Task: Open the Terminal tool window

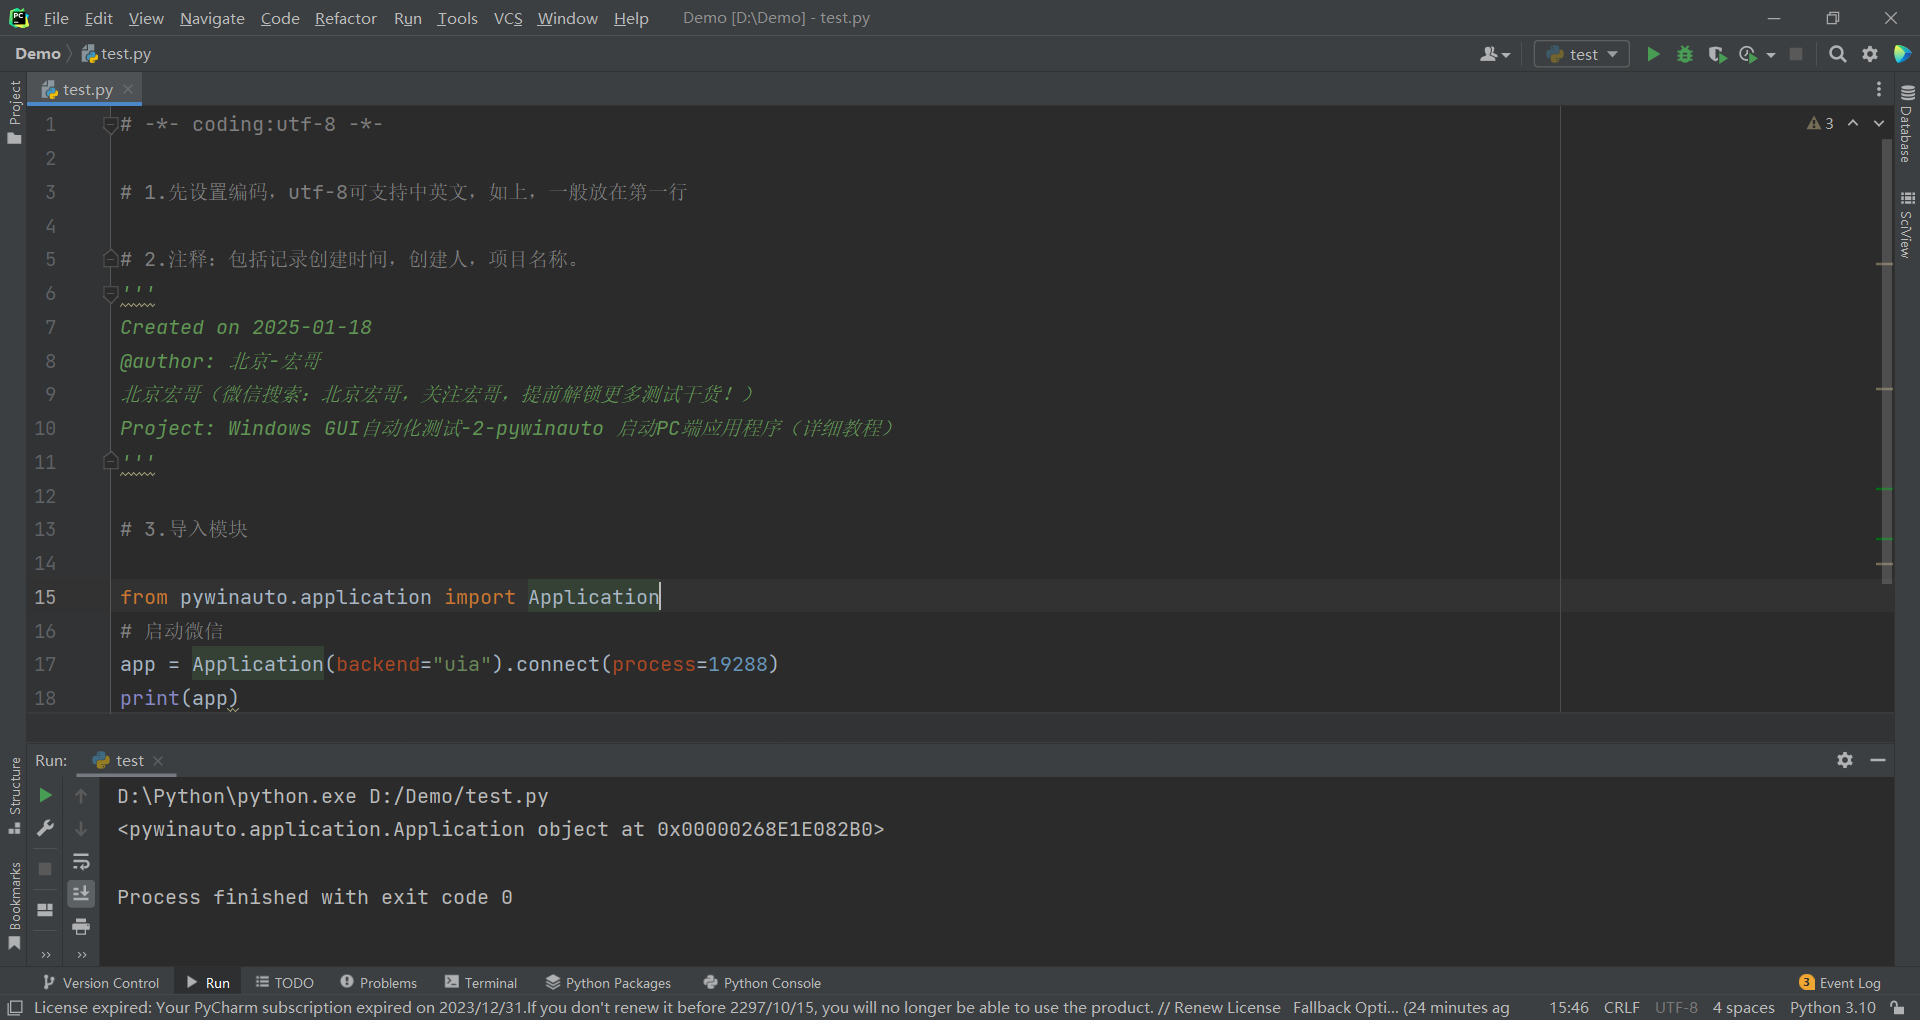Action: coord(481,983)
